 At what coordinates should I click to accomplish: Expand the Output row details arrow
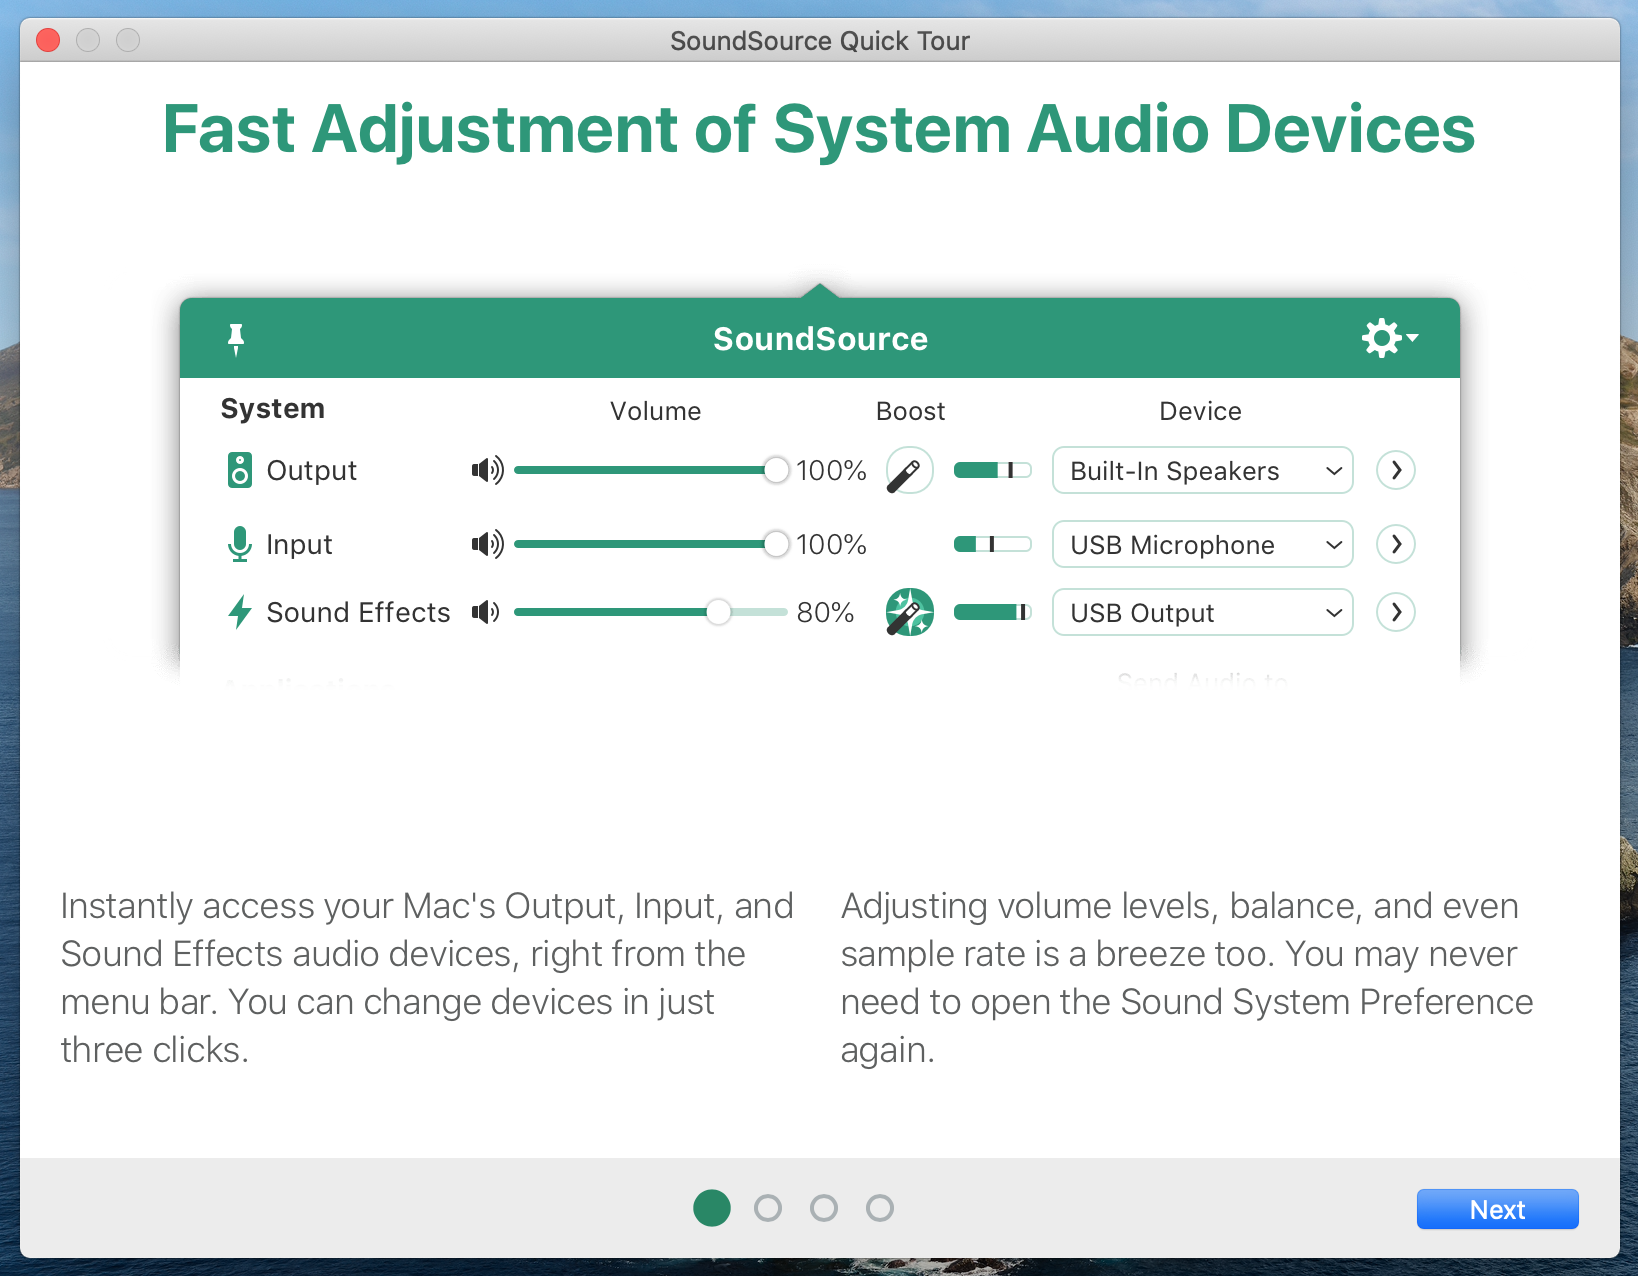pyautogui.click(x=1396, y=470)
